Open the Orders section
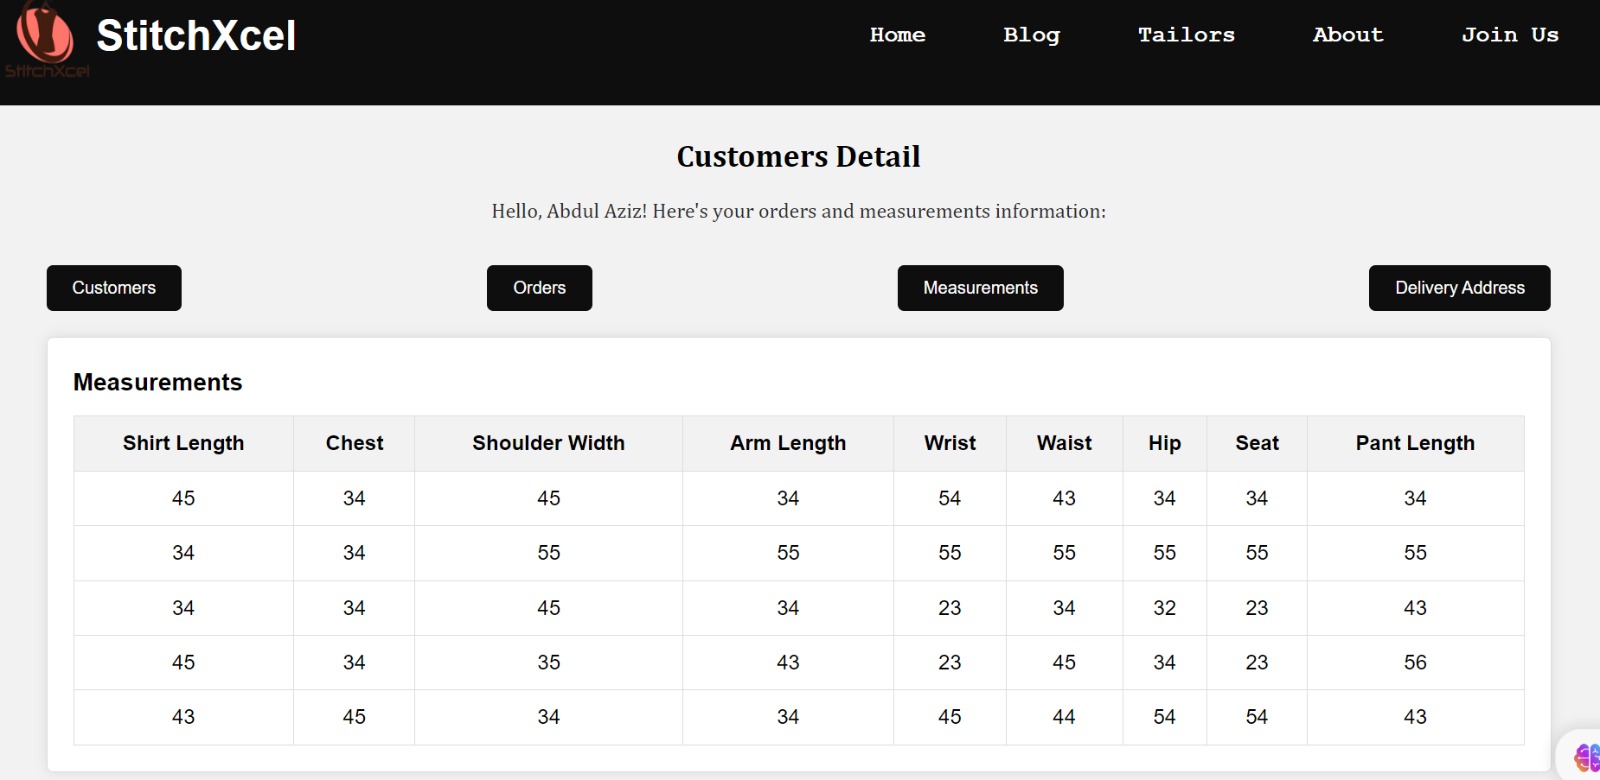1600x780 pixels. [x=539, y=288]
